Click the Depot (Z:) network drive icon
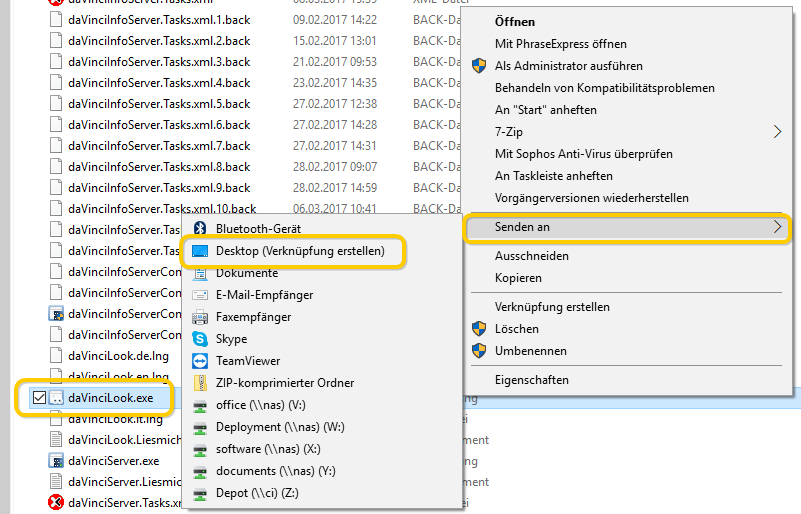Screen dimensions: 801x514 (200, 494)
